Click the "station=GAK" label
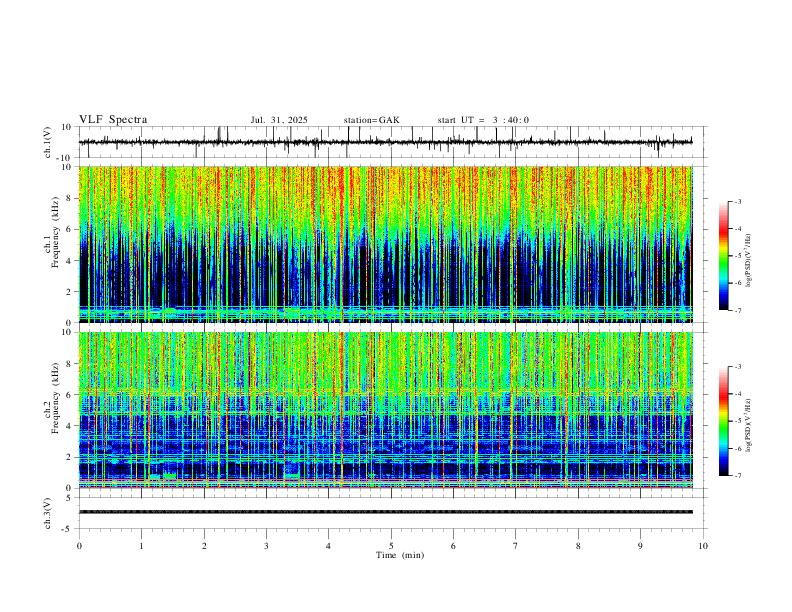This screenshot has width=792, height=612. pos(371,120)
